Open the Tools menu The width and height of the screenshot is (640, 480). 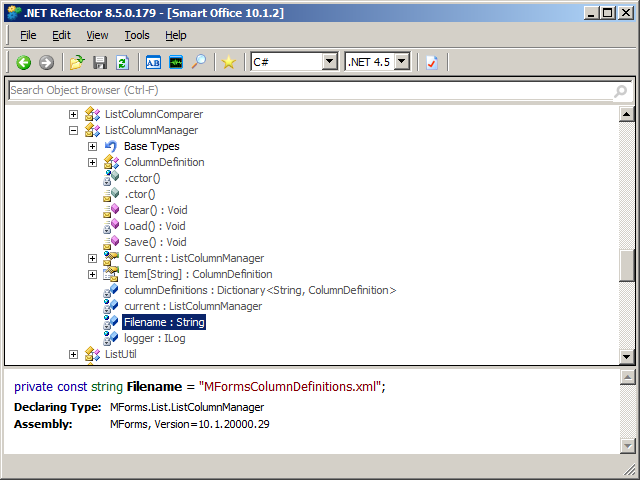point(136,35)
